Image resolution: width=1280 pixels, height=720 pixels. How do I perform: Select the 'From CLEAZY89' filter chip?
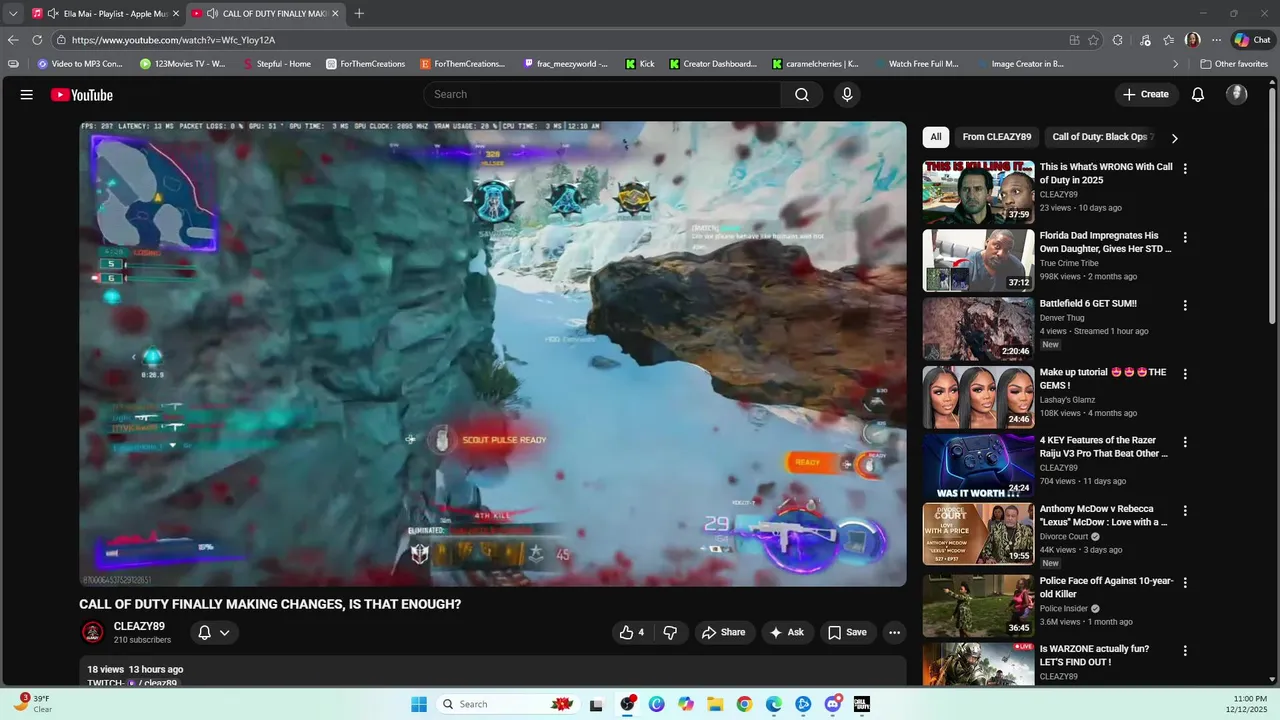coord(996,137)
